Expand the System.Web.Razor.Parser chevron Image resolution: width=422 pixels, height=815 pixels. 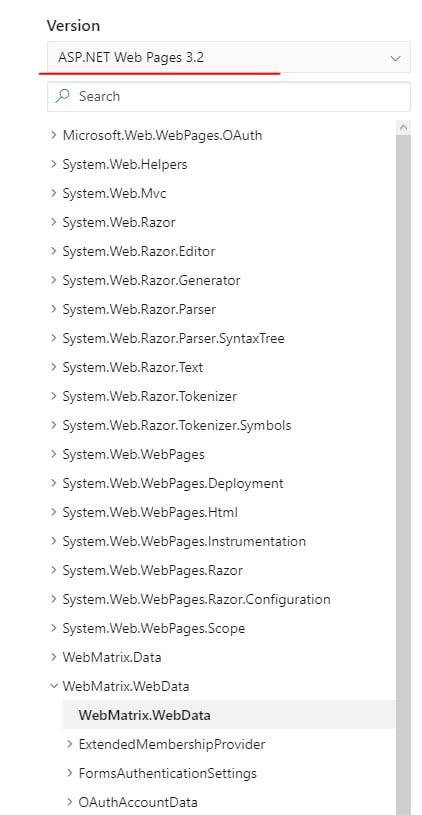54,309
